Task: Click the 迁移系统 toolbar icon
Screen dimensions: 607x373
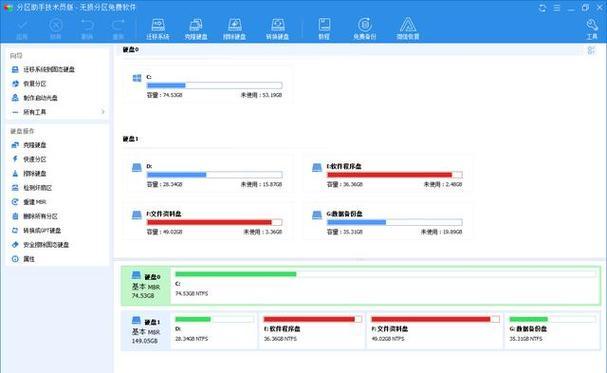Action: tap(158, 29)
